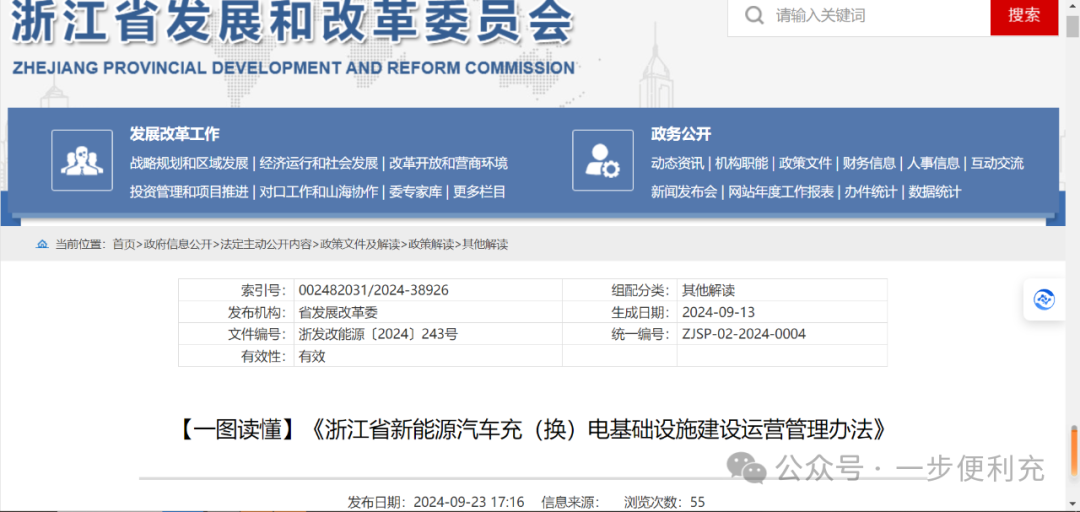1080x512 pixels.
Task: Click the 发展改革工作 heading
Action: click(174, 134)
